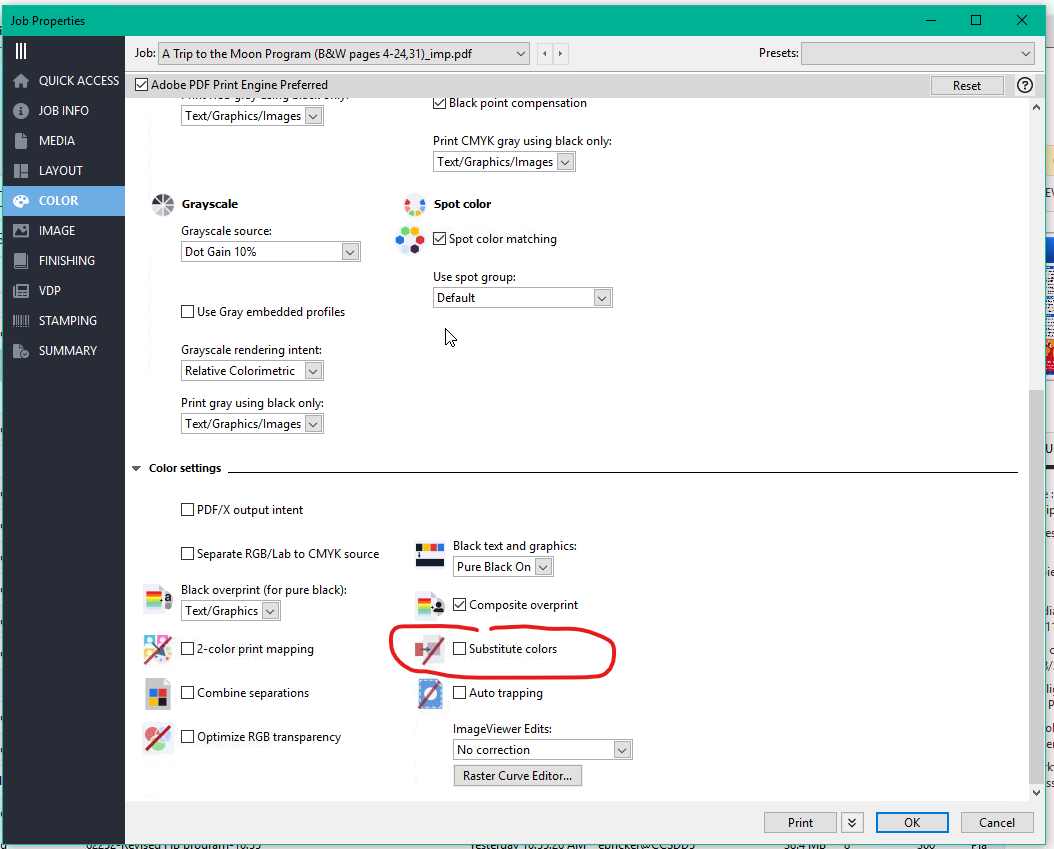The height and width of the screenshot is (849, 1054).
Task: Click the Optimize RGB transparency icon
Action: pyautogui.click(x=158, y=737)
